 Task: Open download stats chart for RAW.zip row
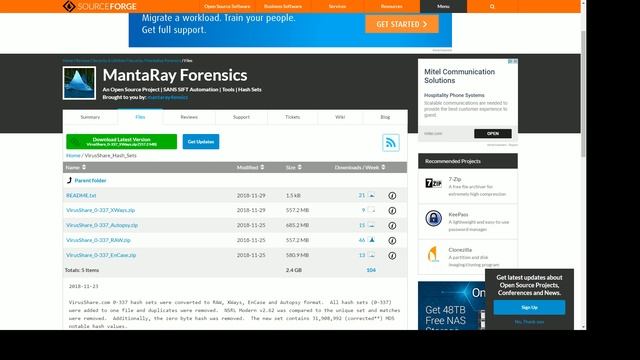point(371,240)
